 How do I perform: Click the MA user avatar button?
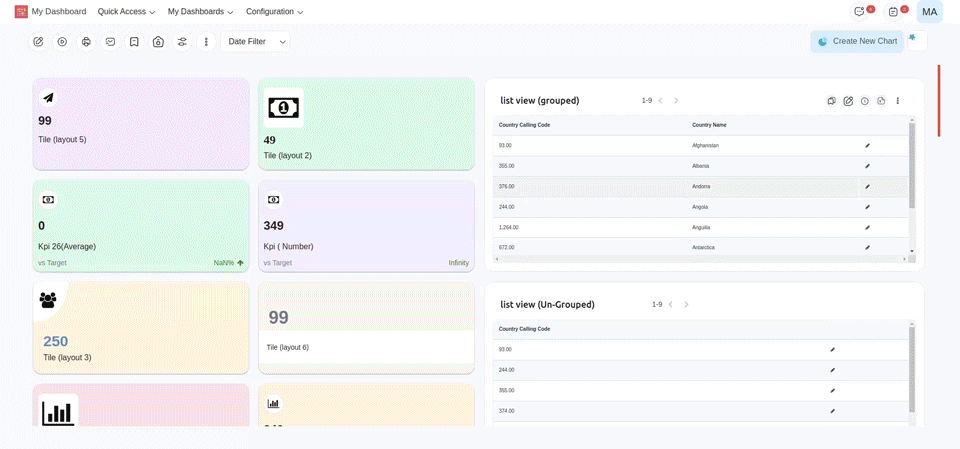click(x=929, y=12)
